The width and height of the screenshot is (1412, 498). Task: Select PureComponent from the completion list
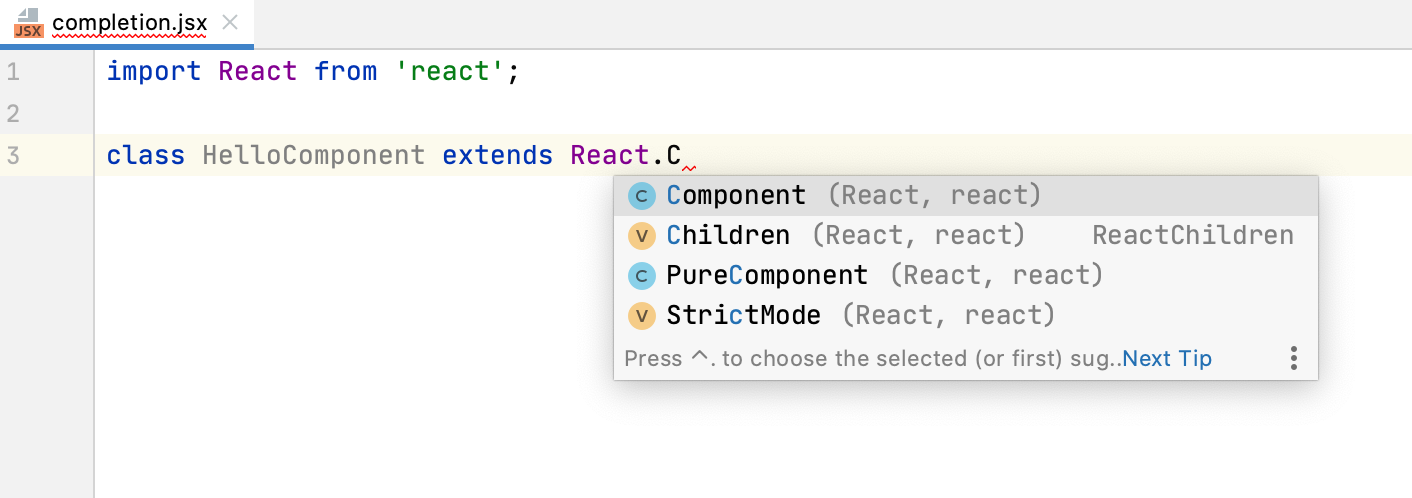tap(767, 276)
